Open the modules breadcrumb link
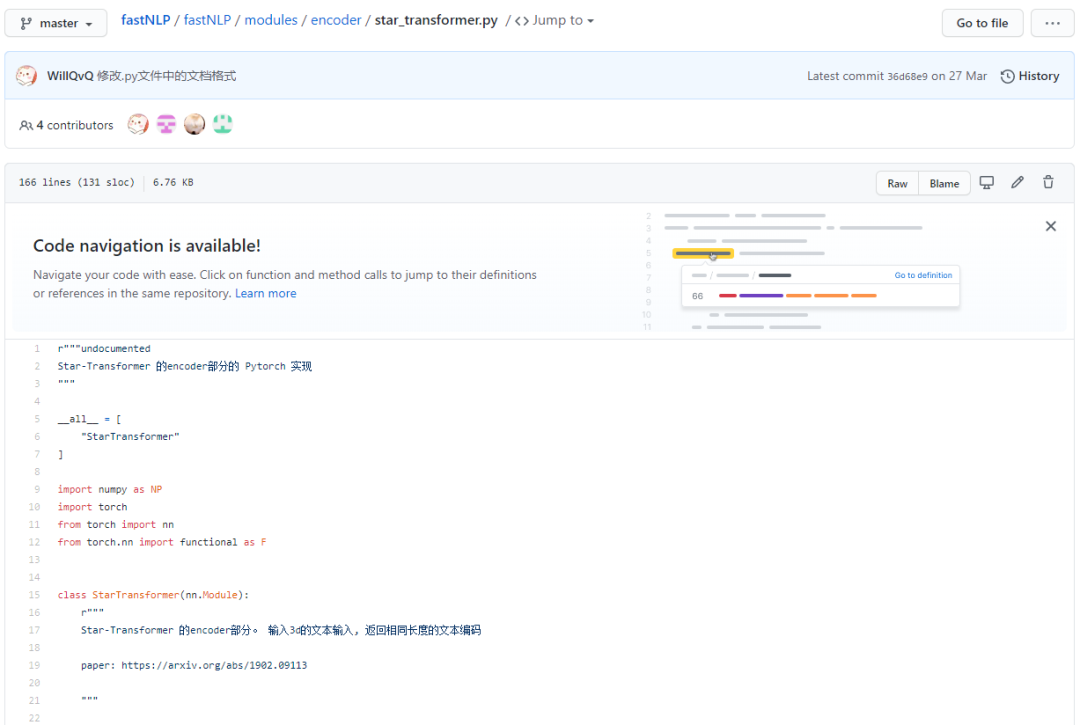The height and width of the screenshot is (725, 1080). pos(271,20)
